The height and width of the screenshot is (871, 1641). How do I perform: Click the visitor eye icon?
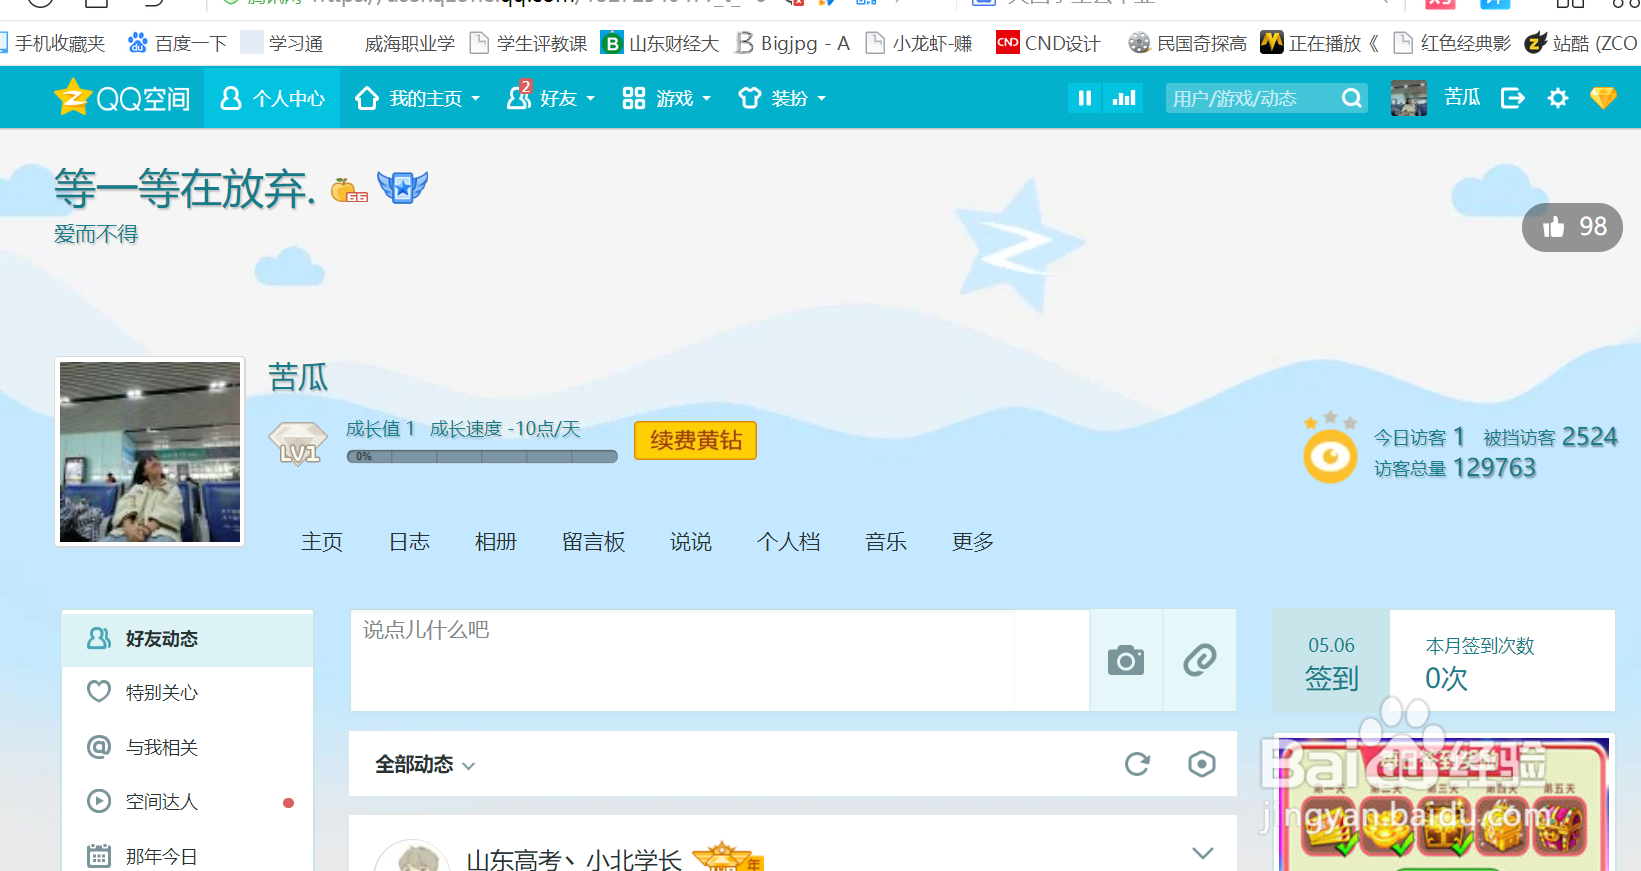(x=1330, y=455)
